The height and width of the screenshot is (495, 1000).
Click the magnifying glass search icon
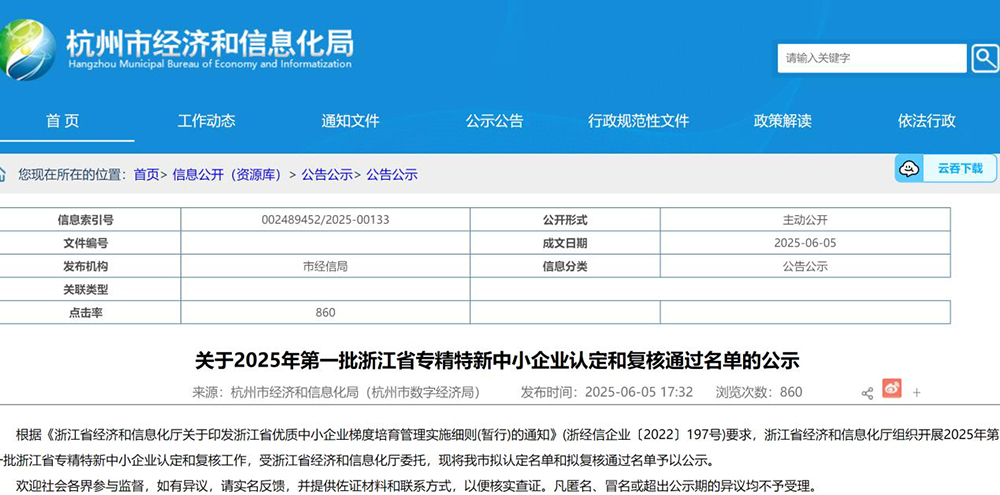point(984,58)
